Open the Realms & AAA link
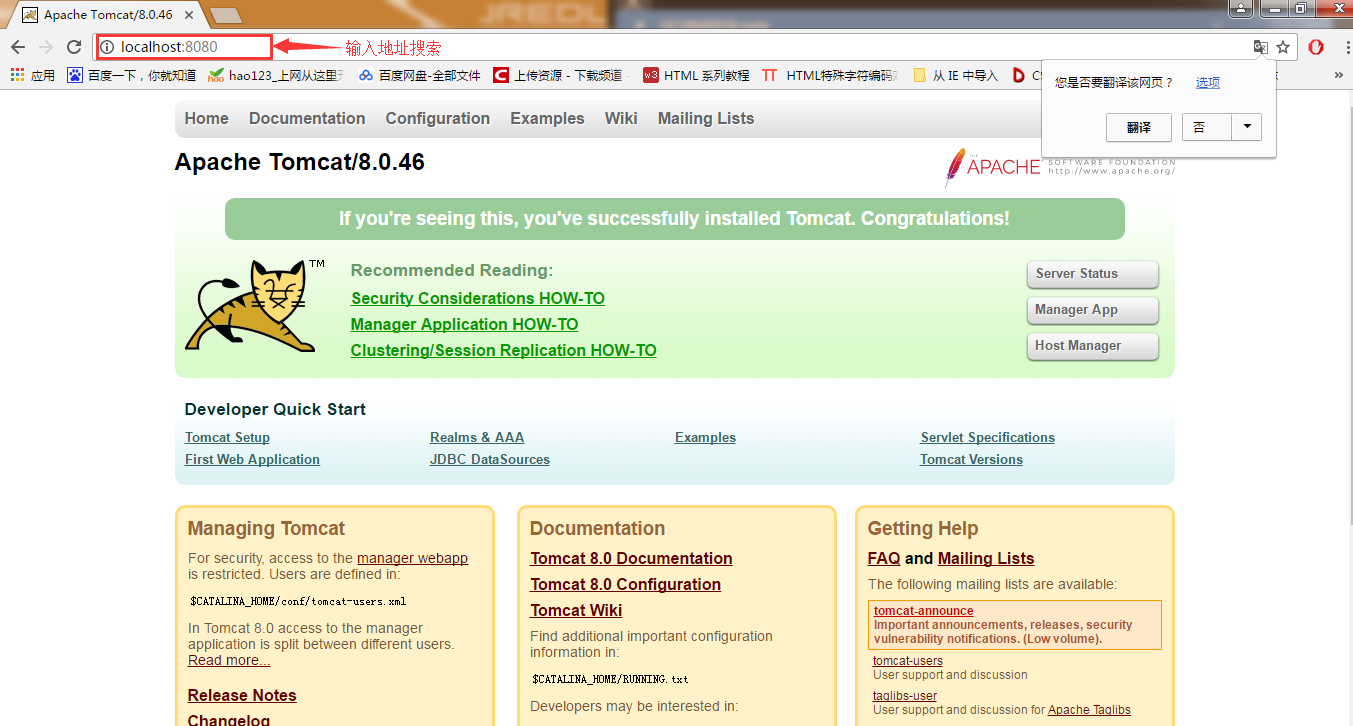The image size is (1353, 726). click(477, 437)
